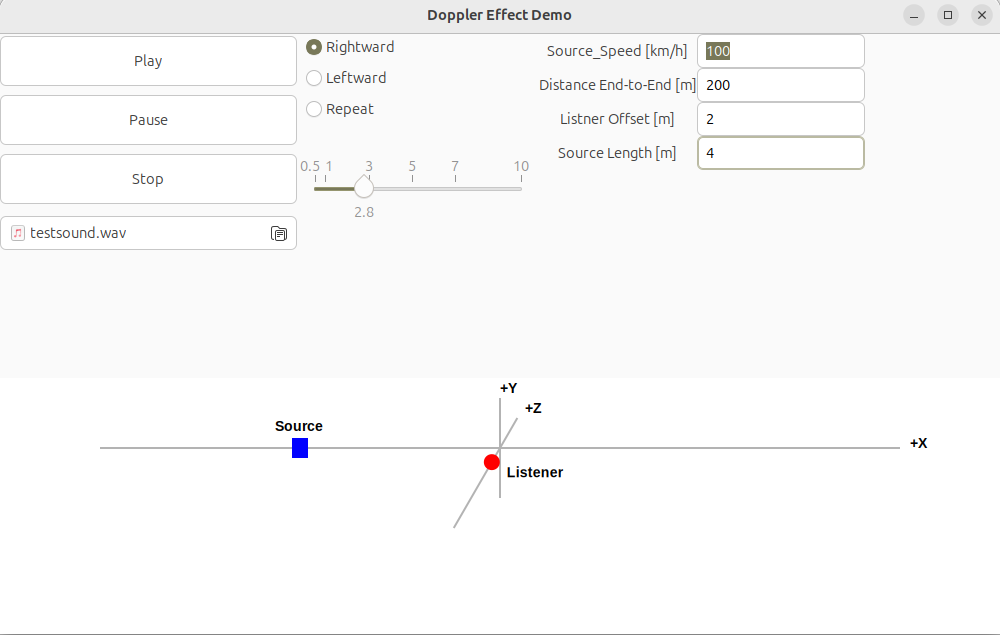Enable Repeat playback mode
Image resolution: width=1000 pixels, height=635 pixels.
(x=313, y=108)
